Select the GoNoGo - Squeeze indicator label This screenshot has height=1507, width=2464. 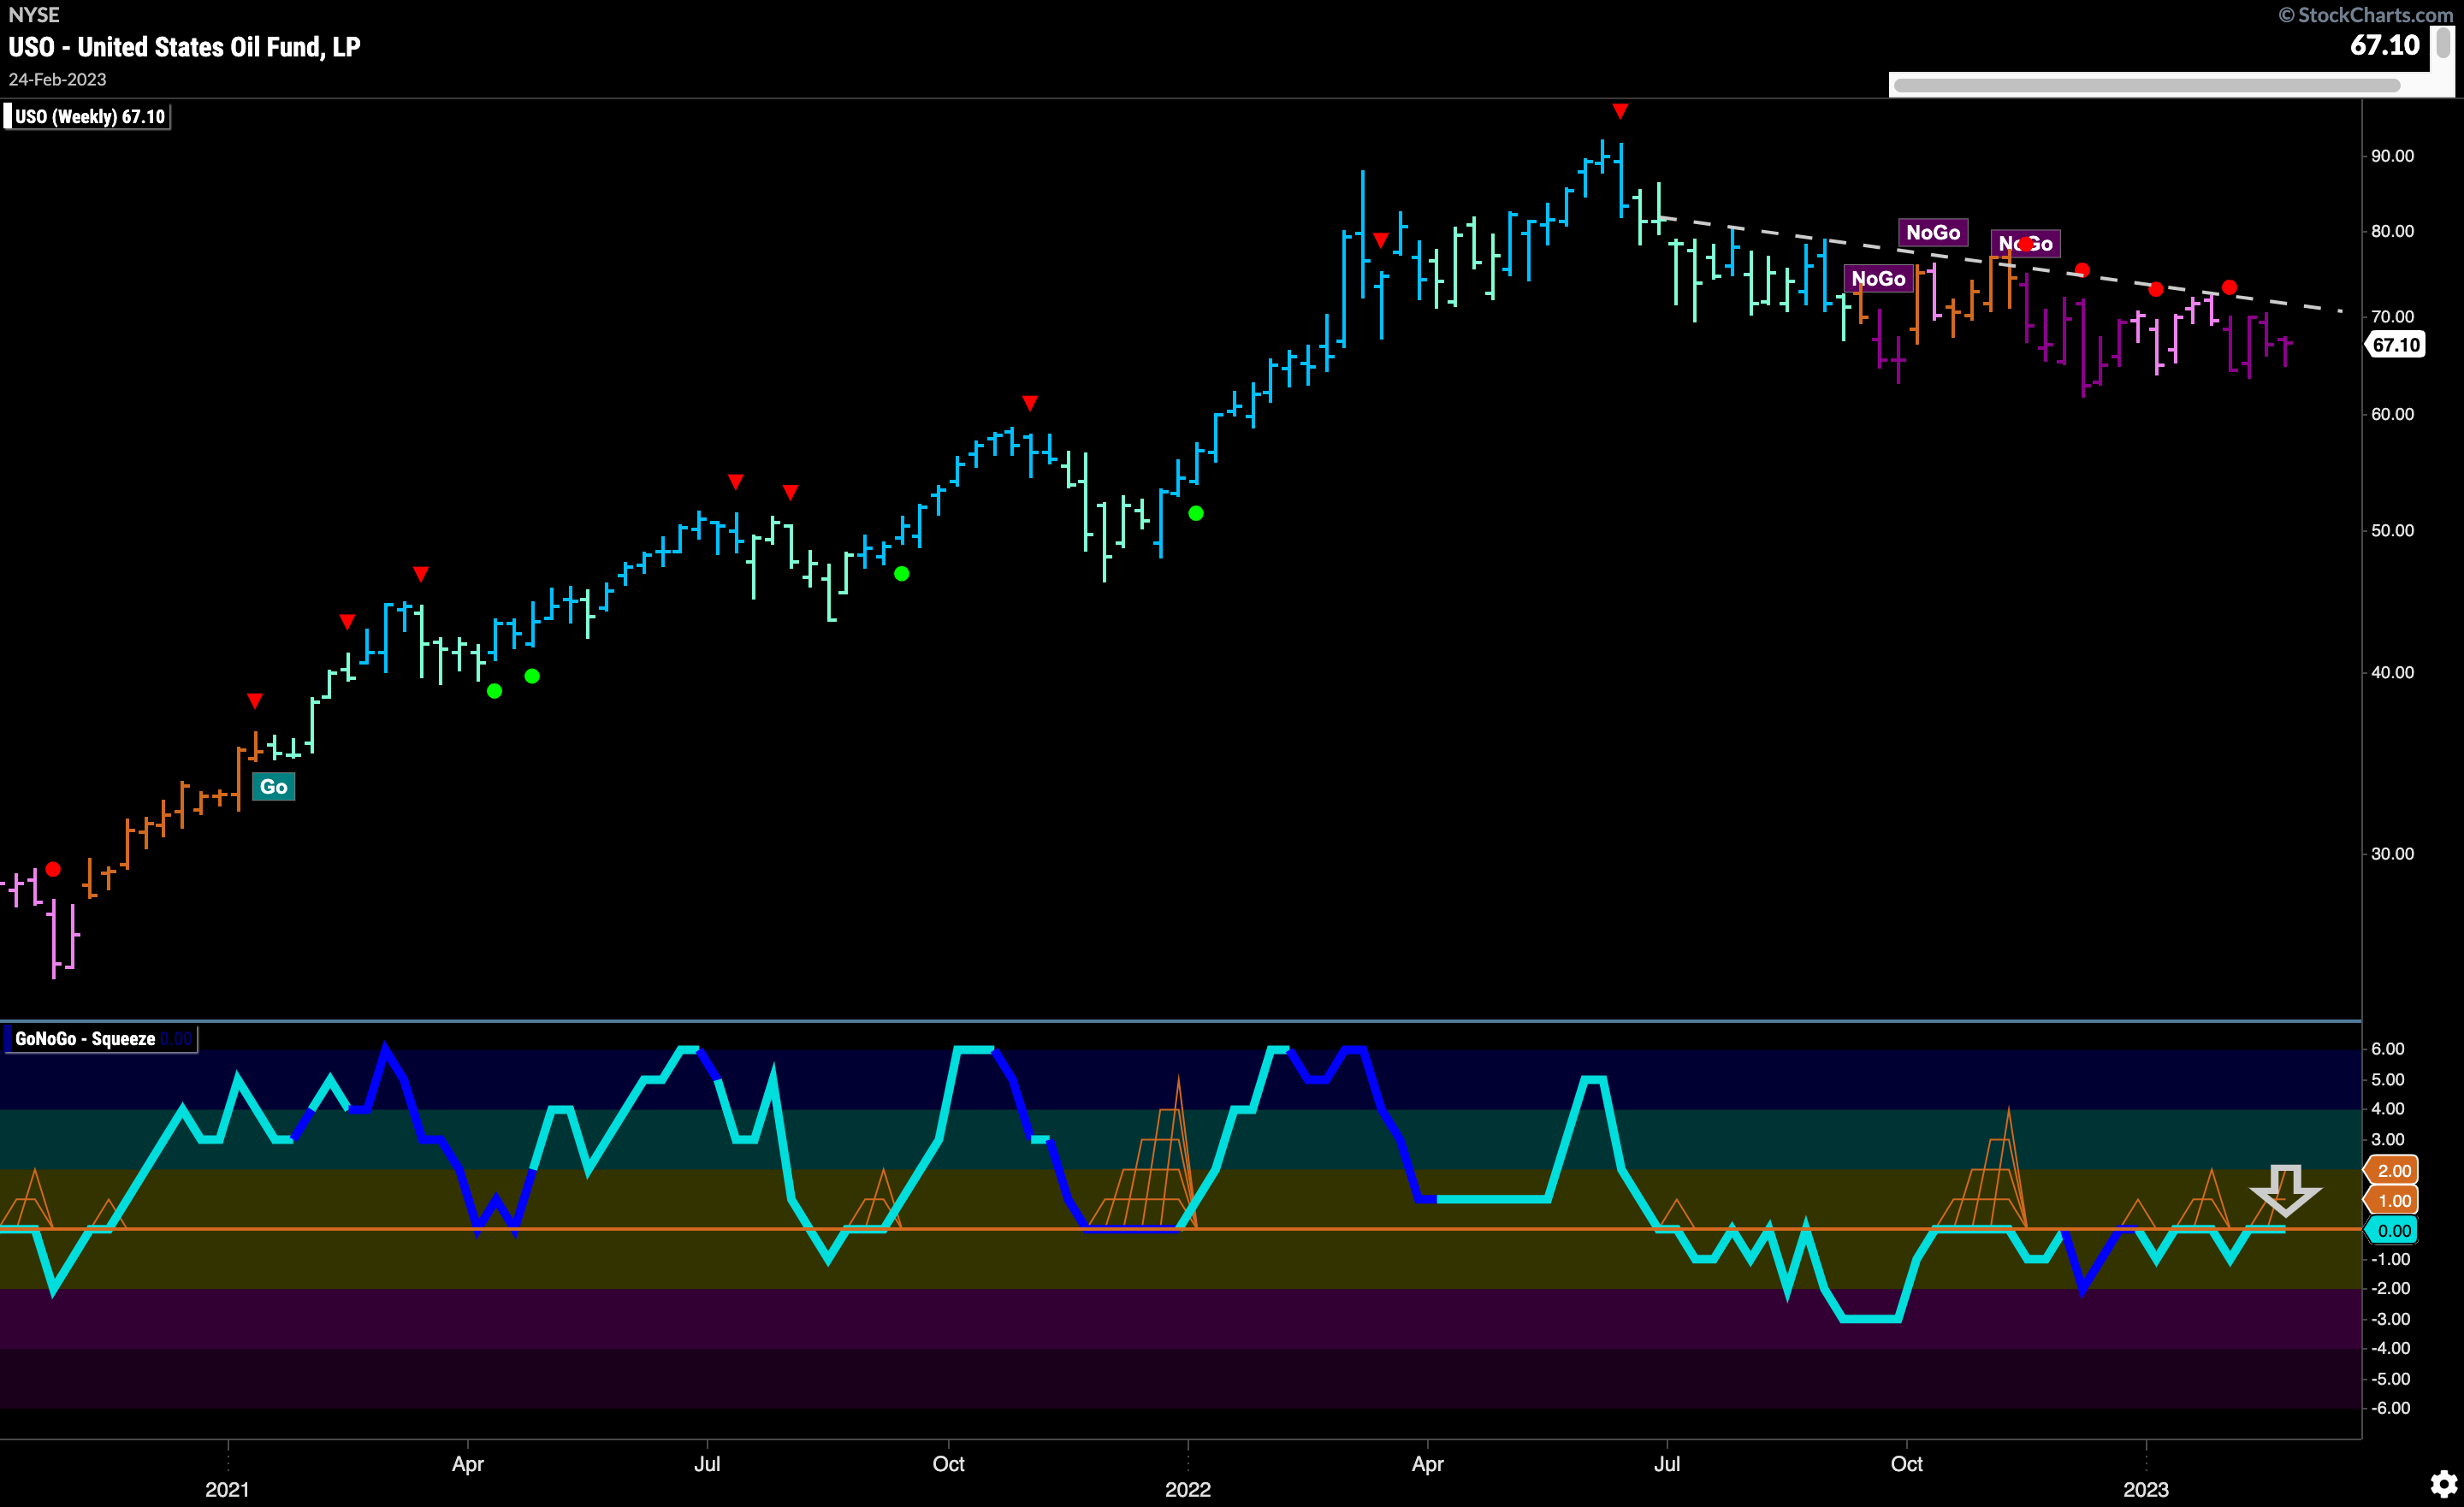[85, 1038]
